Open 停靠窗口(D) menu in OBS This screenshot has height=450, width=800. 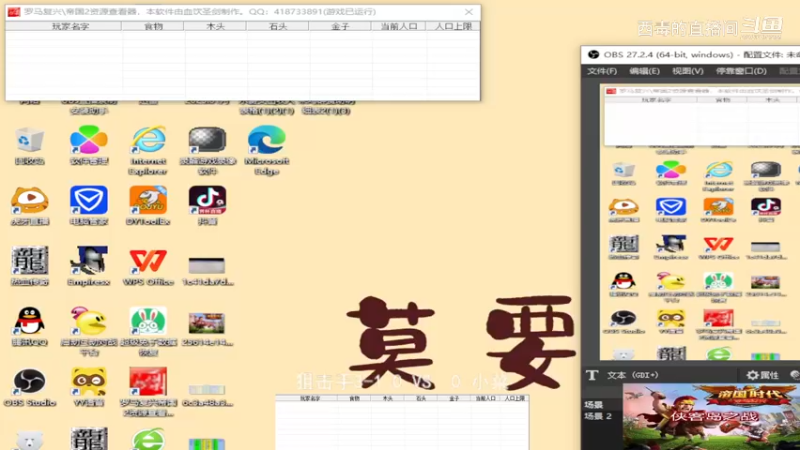(741, 71)
